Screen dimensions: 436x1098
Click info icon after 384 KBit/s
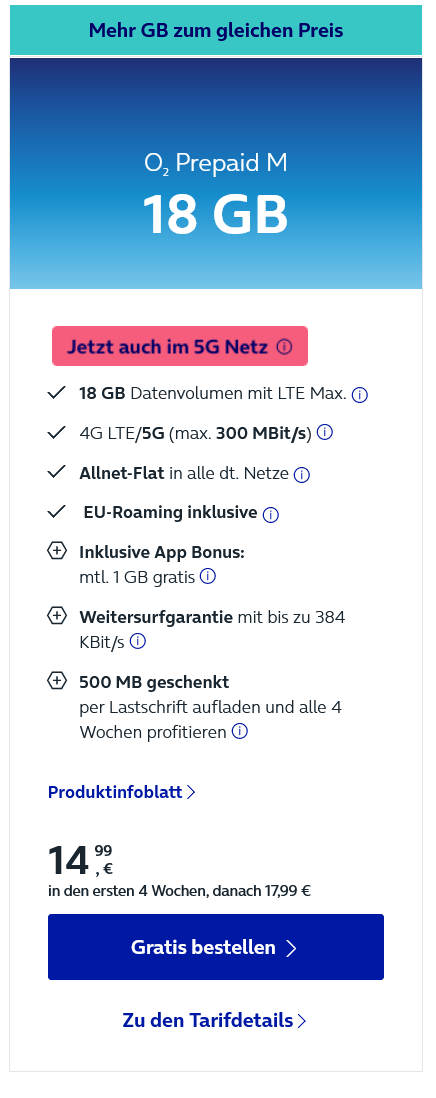pos(138,641)
